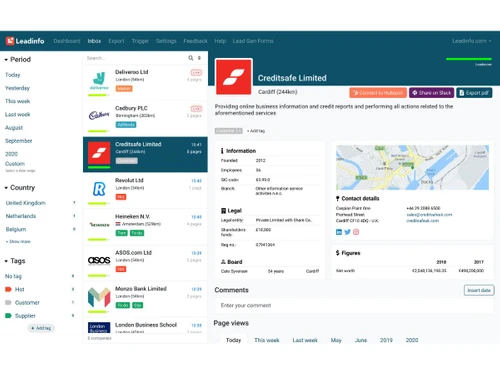Show more countries
The width and height of the screenshot is (500, 375).
[x=18, y=241]
